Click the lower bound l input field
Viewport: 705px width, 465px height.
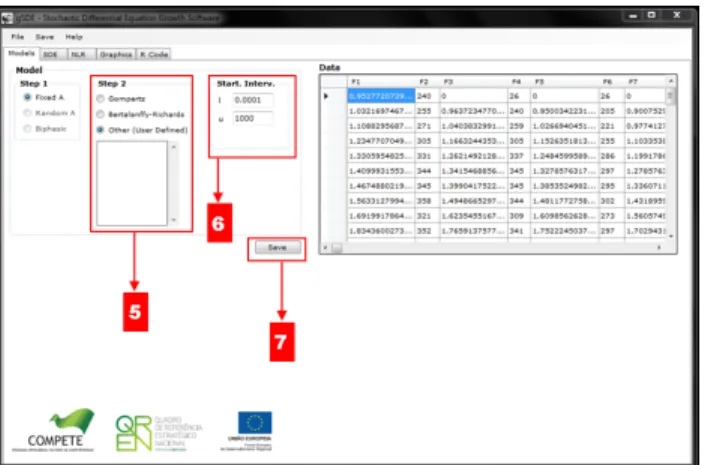click(x=253, y=100)
